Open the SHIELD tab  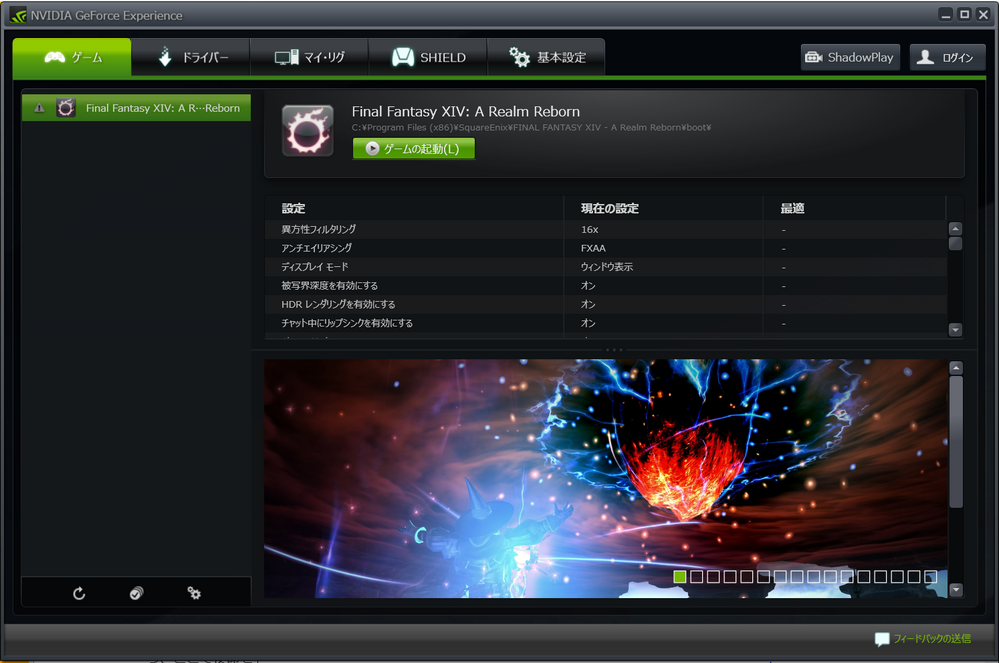click(x=428, y=58)
